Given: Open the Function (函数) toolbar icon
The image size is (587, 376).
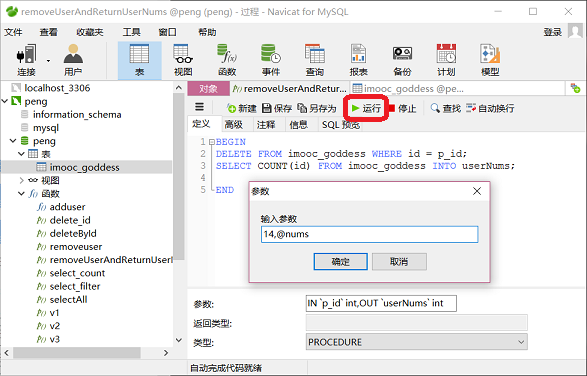Looking at the screenshot, I should pyautogui.click(x=227, y=60).
